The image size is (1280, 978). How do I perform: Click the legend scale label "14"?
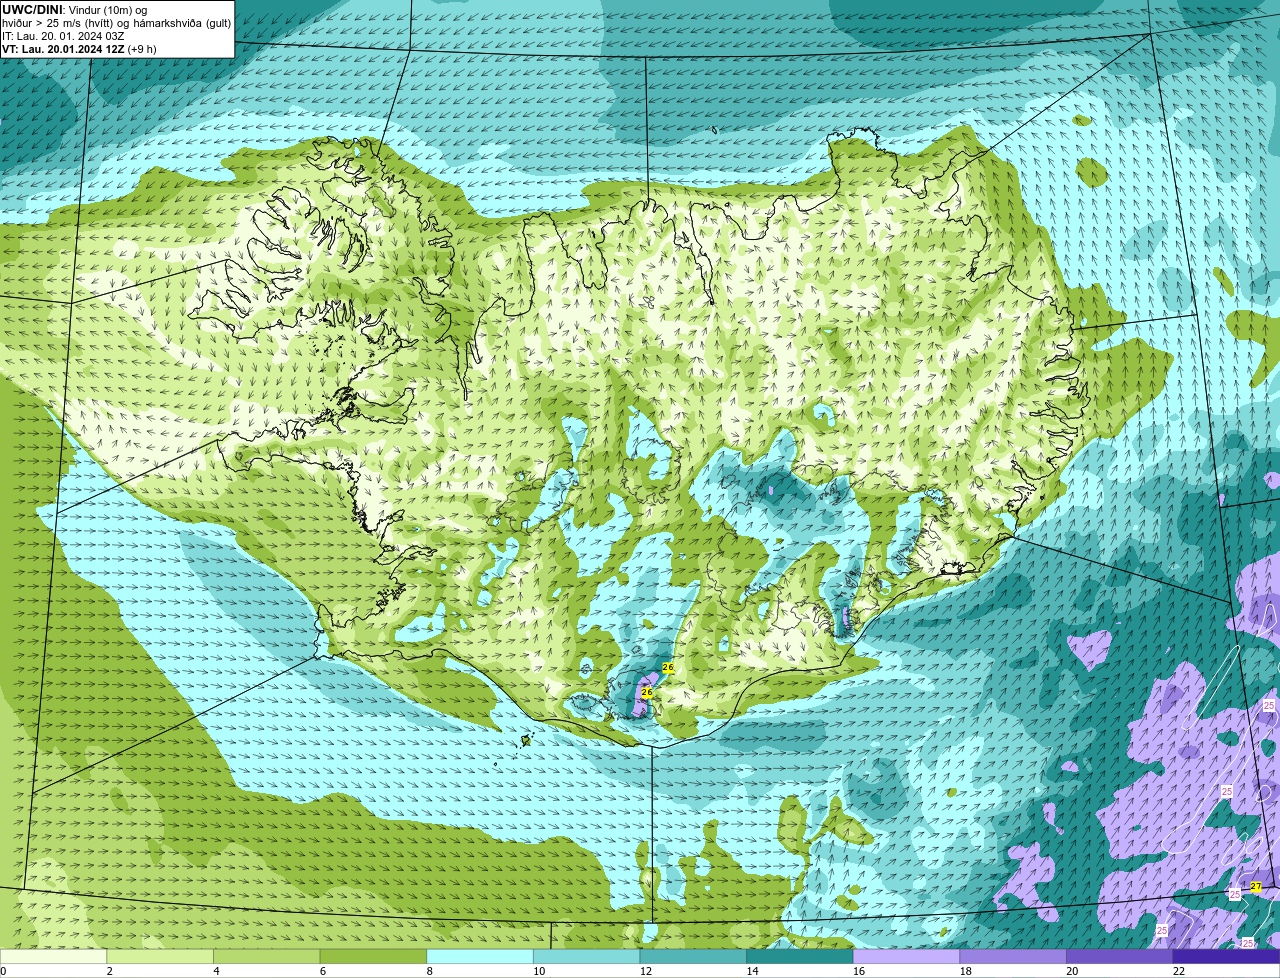753,971
